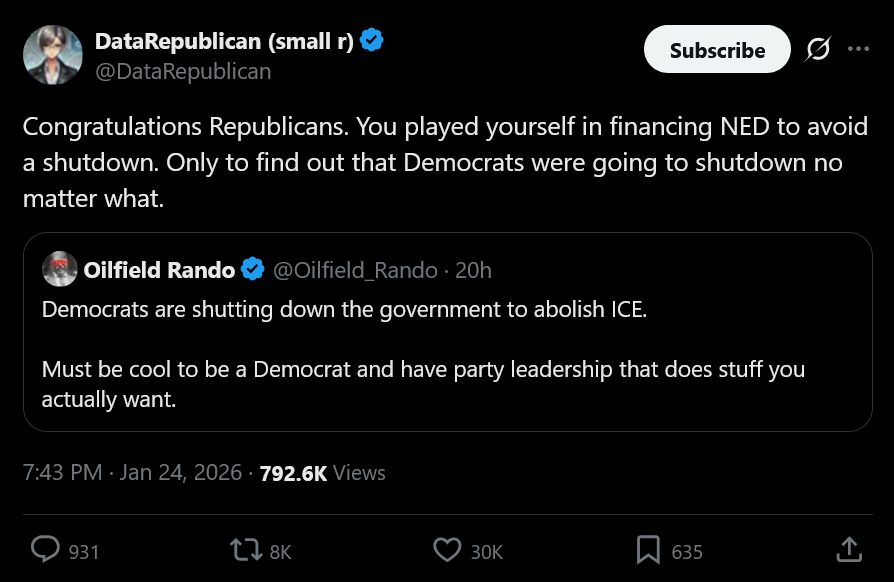Like the post with heart icon
This screenshot has width=894, height=582.
pos(447,550)
